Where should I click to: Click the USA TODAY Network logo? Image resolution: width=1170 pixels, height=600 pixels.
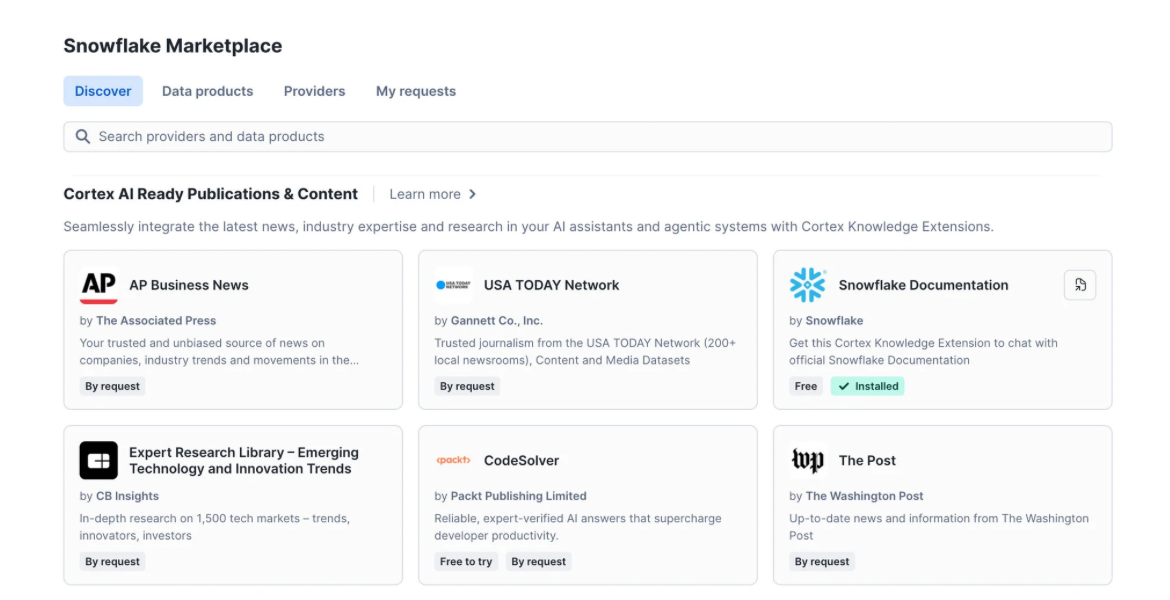pos(453,285)
